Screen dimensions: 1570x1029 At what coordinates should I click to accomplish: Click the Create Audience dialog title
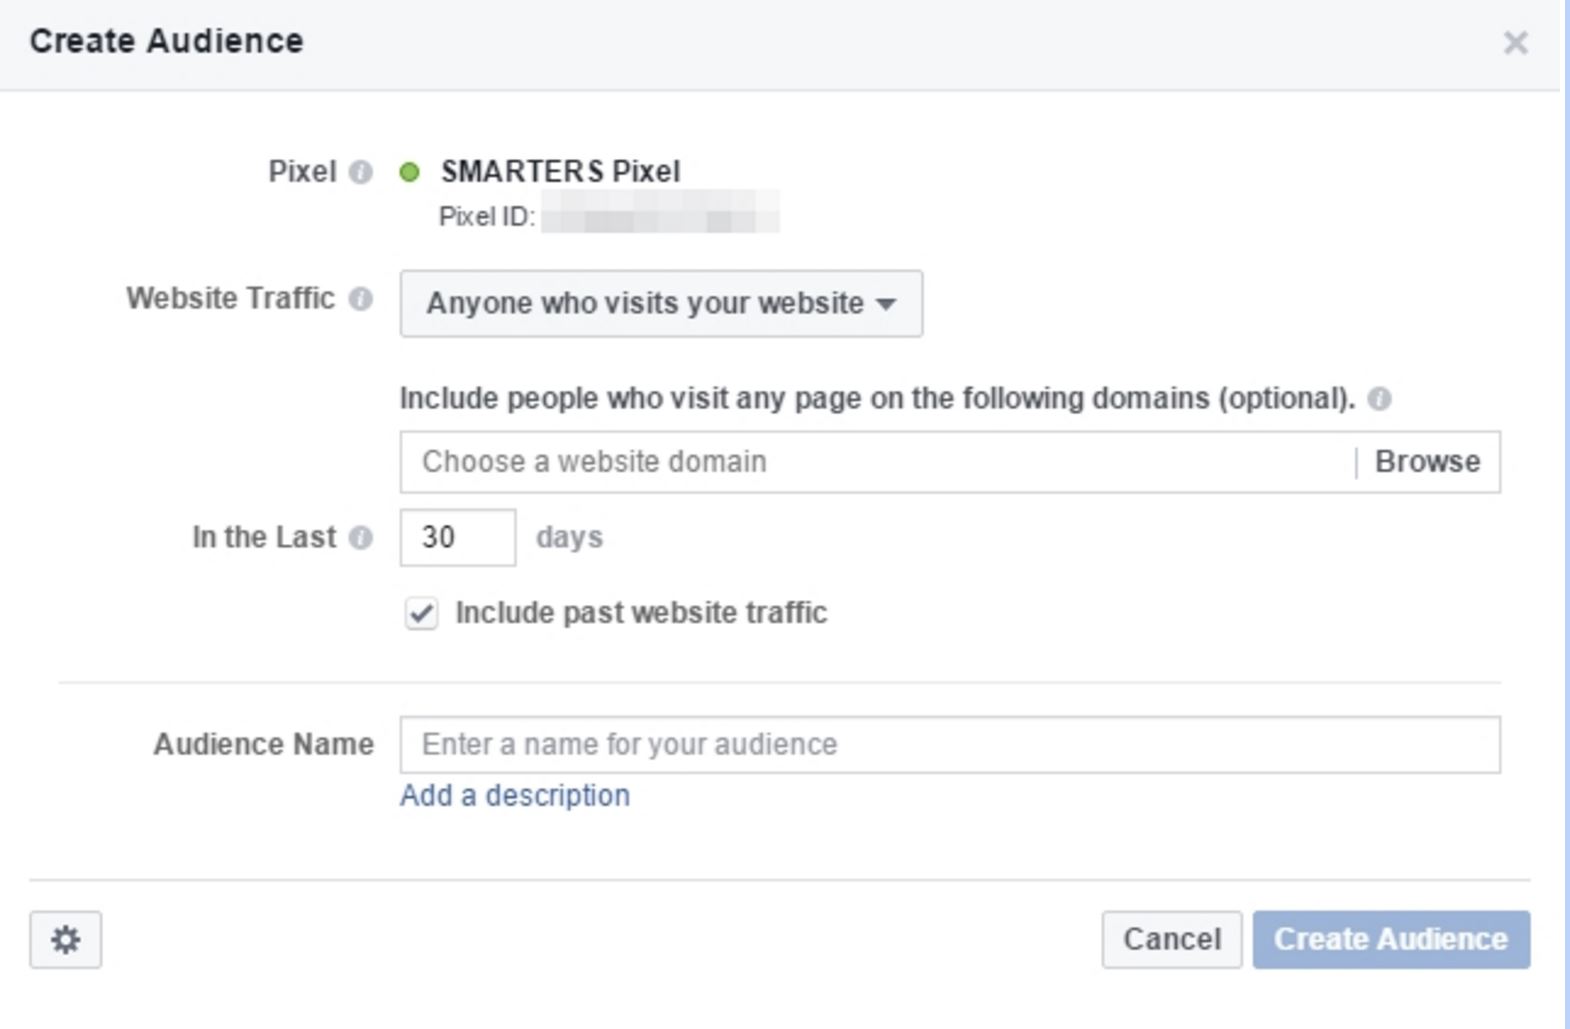[166, 42]
